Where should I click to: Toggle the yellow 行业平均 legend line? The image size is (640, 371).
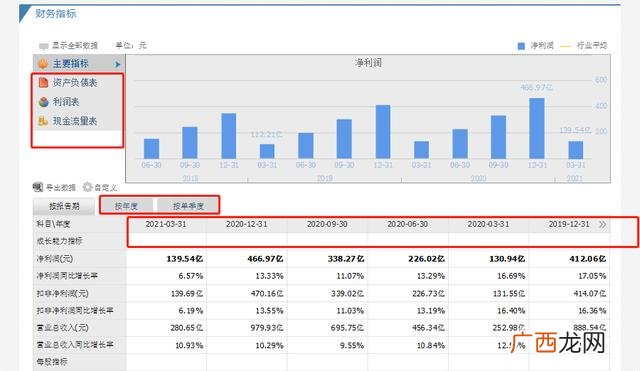coord(565,47)
